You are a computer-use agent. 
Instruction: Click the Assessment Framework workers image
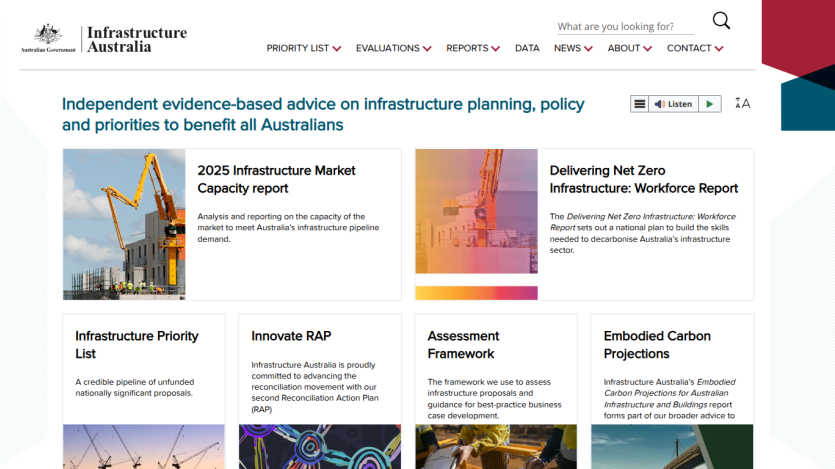[x=496, y=447]
